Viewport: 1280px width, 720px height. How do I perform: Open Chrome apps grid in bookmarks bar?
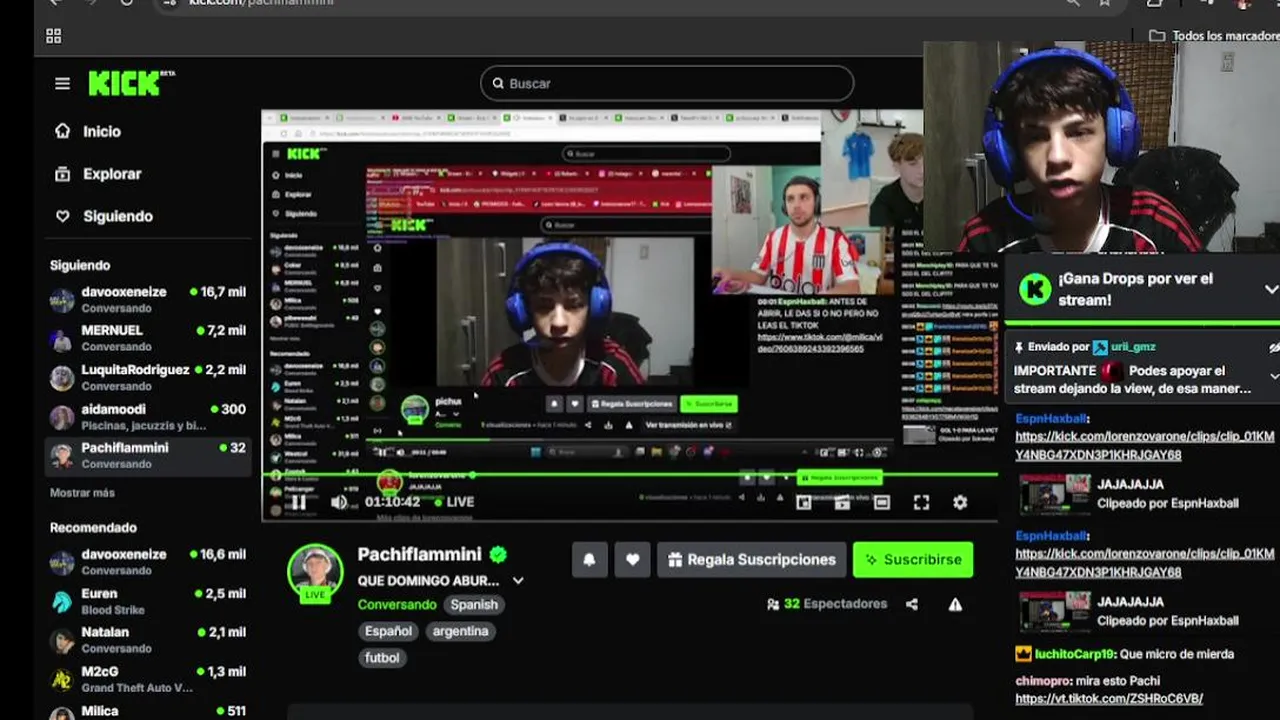point(54,36)
